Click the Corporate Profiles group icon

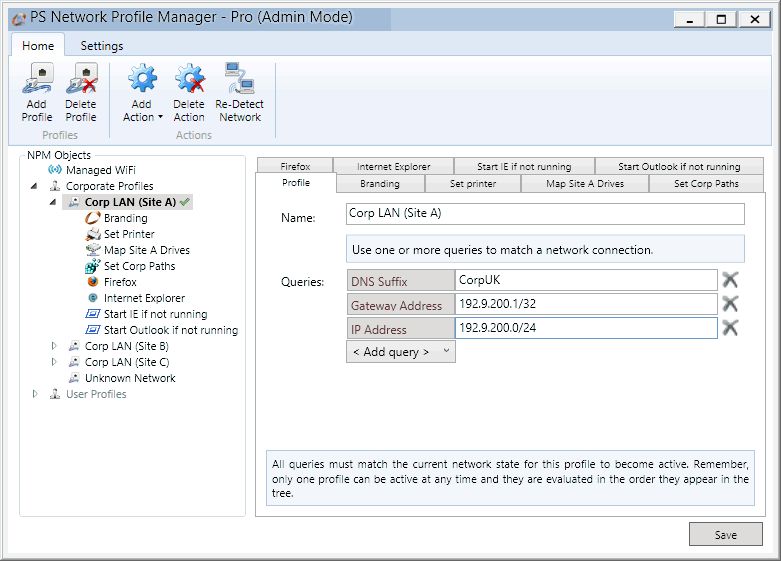click(x=55, y=186)
